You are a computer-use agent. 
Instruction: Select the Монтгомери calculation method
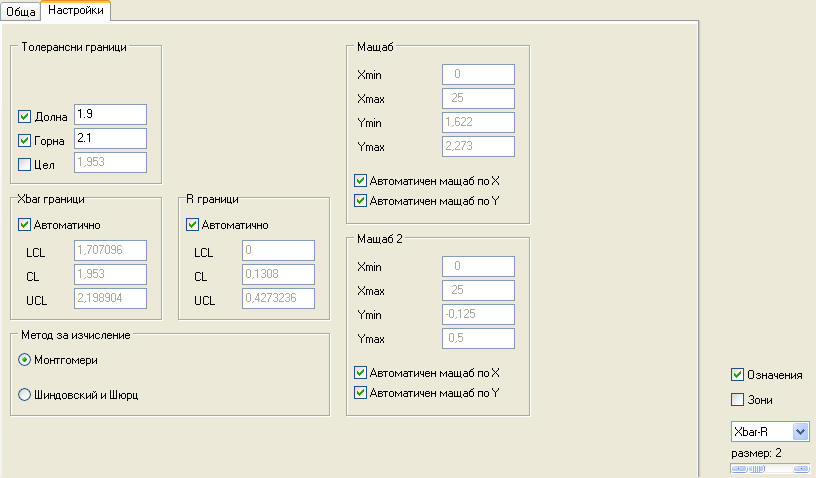[25, 360]
